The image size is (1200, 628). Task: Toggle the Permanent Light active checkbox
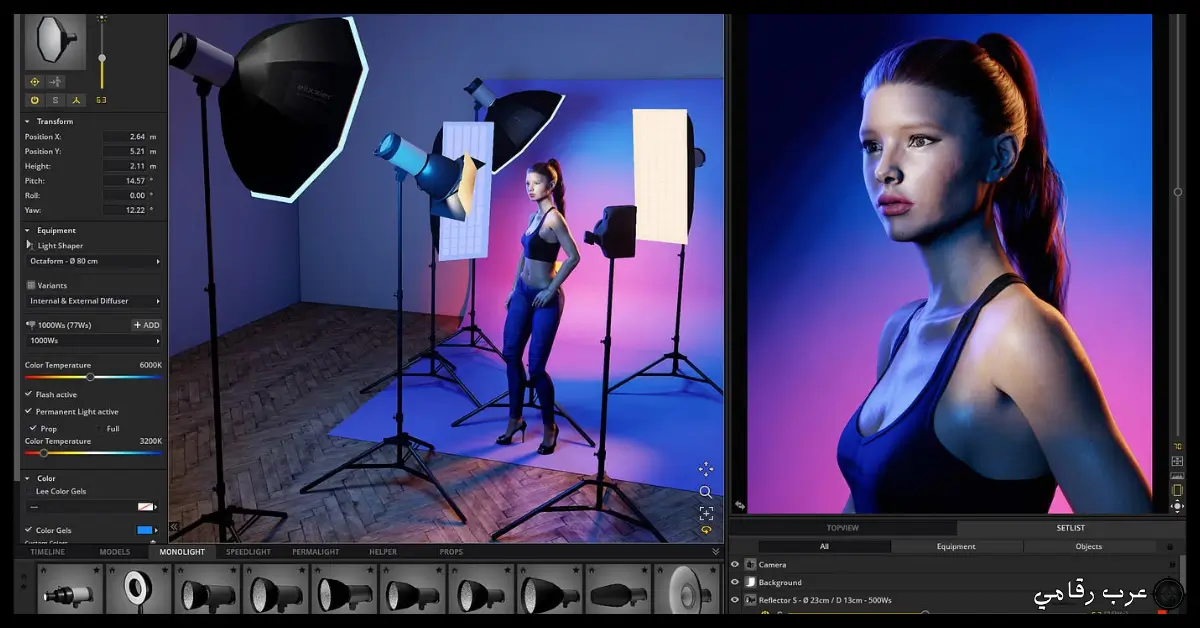coord(28,411)
